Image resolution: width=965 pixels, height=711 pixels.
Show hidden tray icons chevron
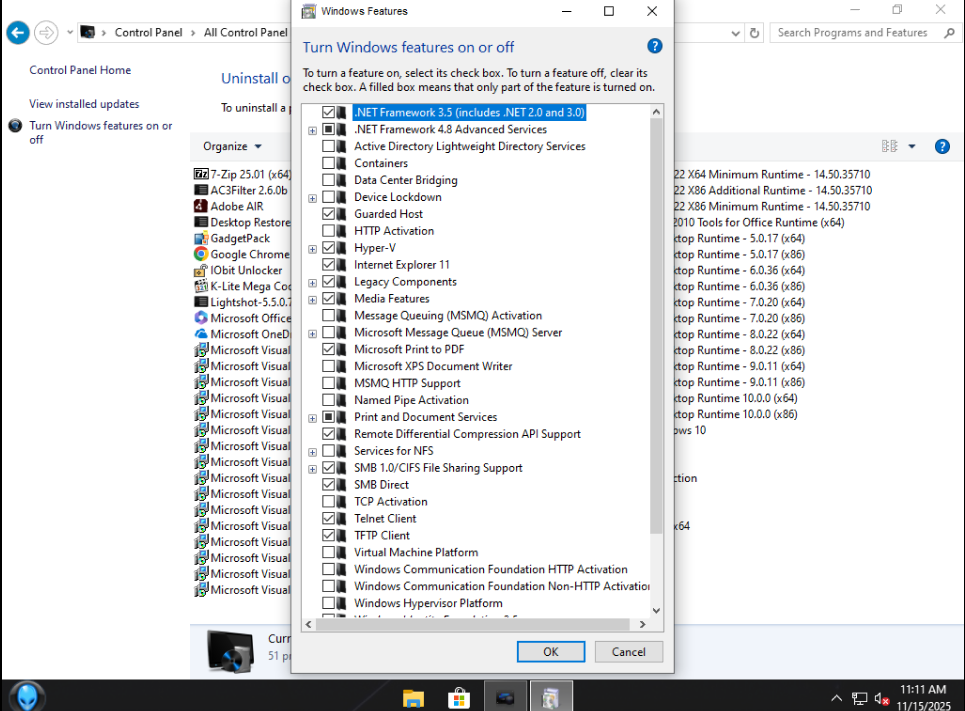coord(836,698)
